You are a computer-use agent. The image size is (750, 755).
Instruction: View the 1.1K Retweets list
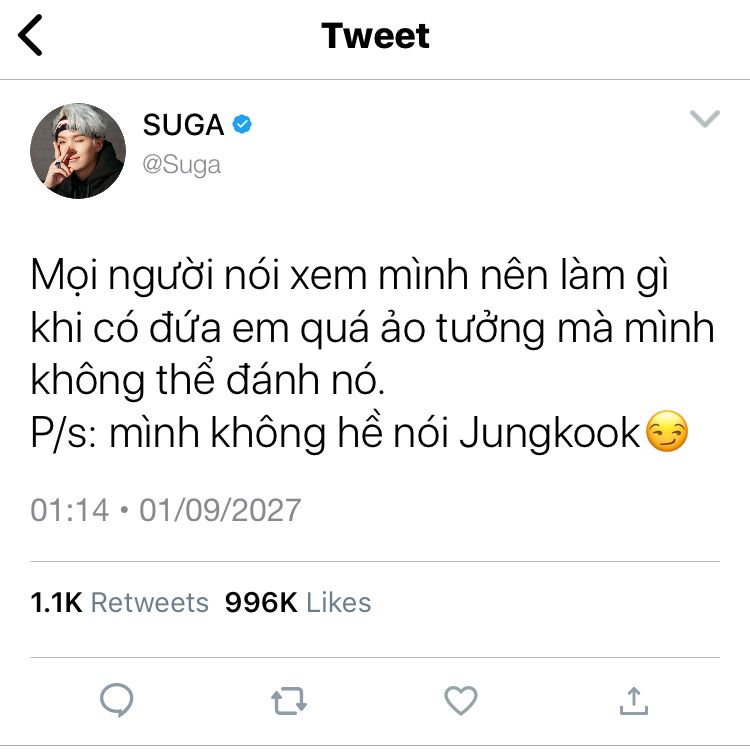tap(119, 602)
